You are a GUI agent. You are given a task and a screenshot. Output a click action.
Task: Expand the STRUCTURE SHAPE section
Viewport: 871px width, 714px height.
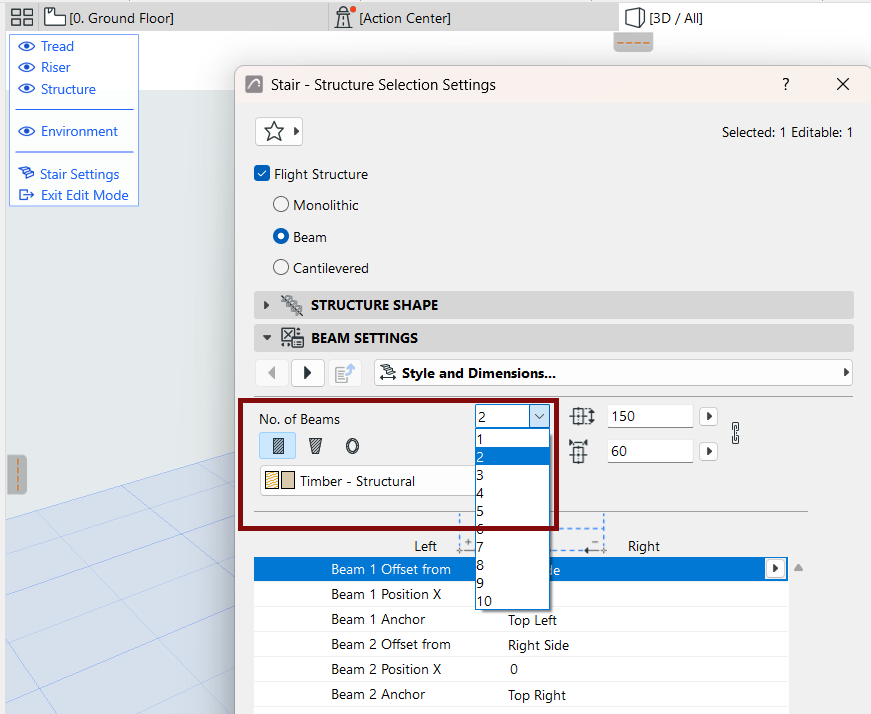(267, 305)
